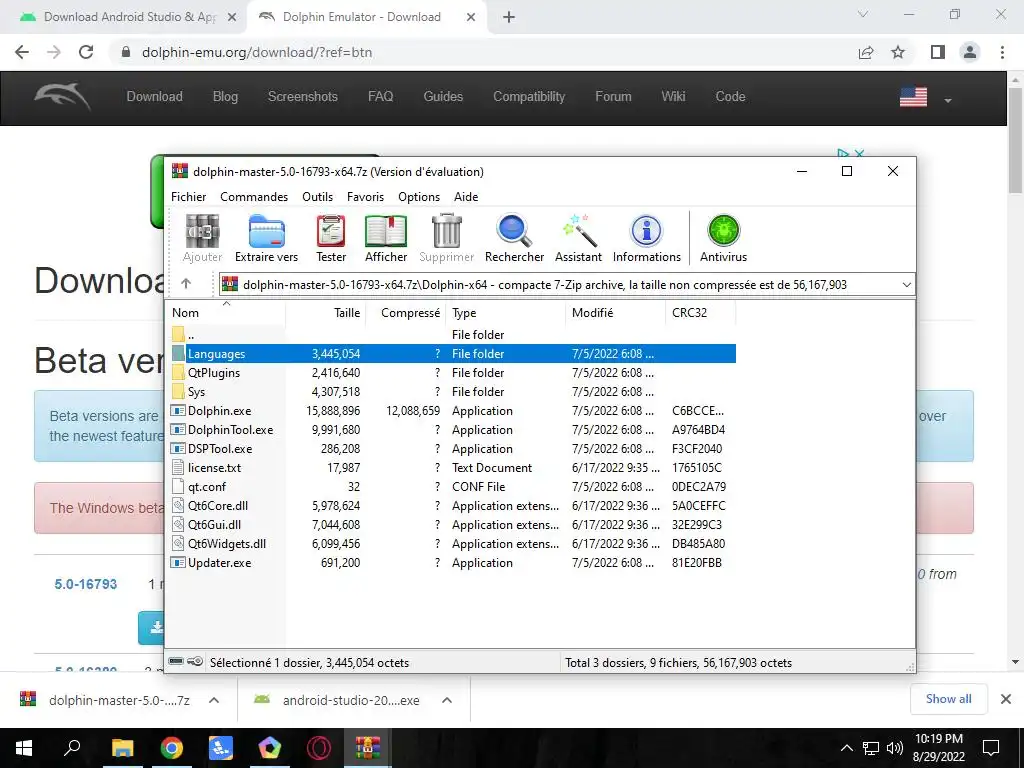Sort by the Taille column header
1024x768 pixels.
coord(325,313)
